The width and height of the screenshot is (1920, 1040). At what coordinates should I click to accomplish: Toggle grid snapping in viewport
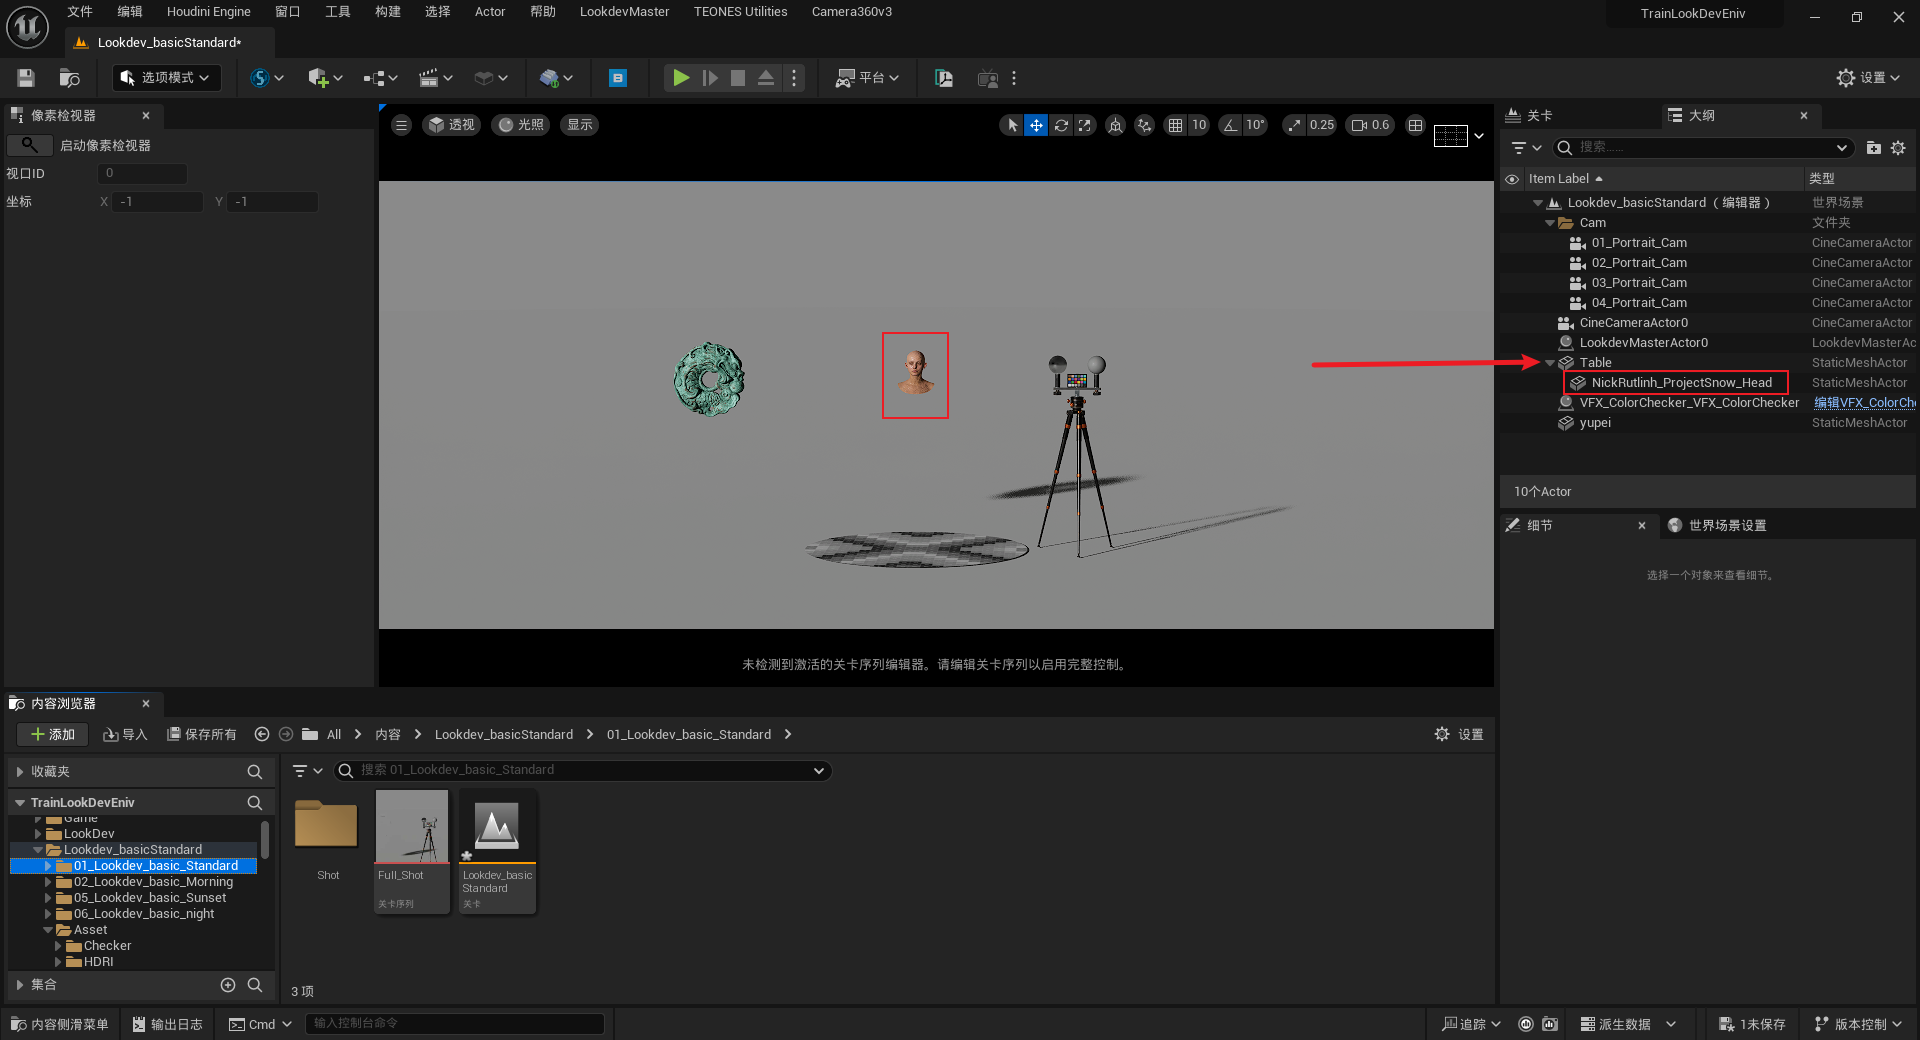click(x=1175, y=125)
